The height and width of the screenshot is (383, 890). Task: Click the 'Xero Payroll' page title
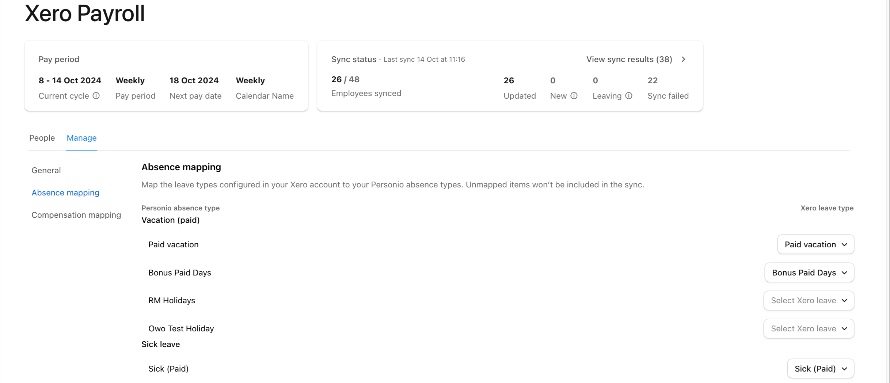[x=85, y=13]
